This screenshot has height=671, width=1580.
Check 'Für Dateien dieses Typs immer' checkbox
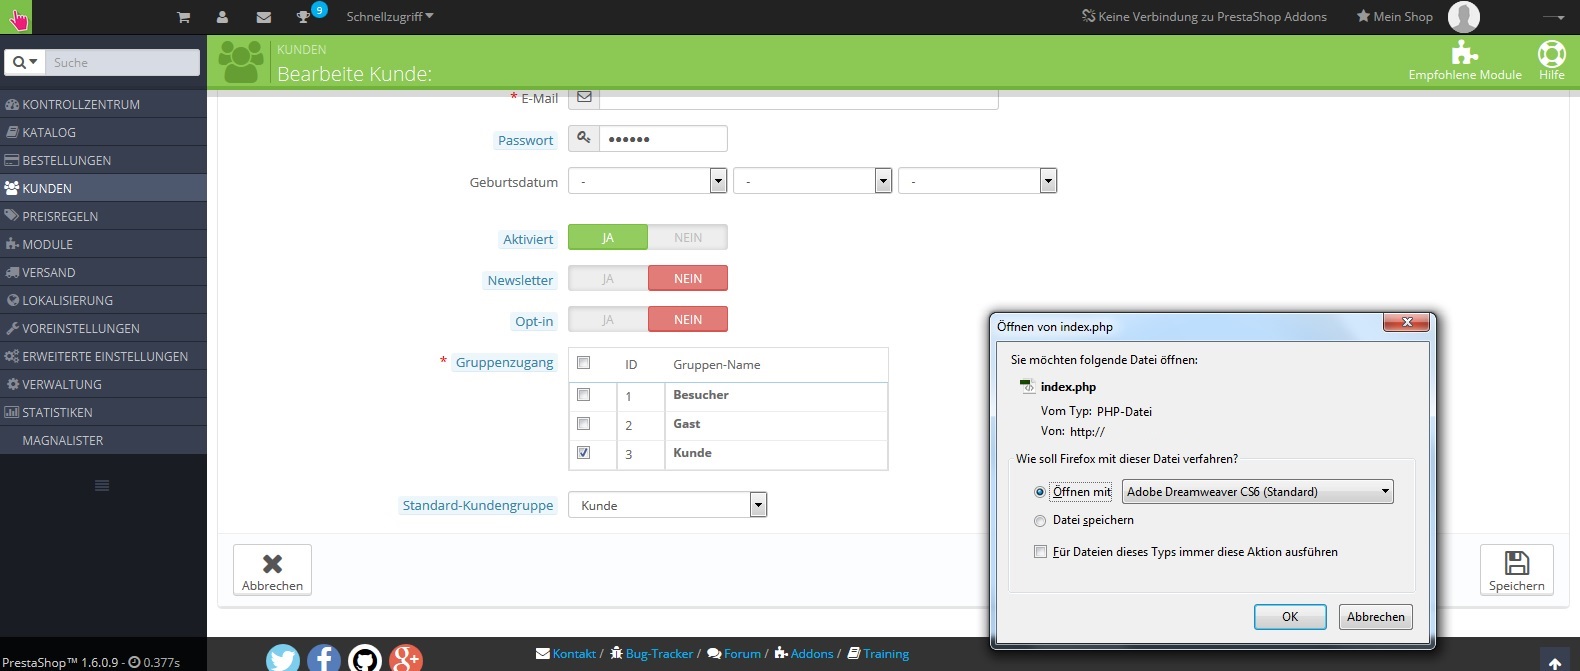(1040, 552)
